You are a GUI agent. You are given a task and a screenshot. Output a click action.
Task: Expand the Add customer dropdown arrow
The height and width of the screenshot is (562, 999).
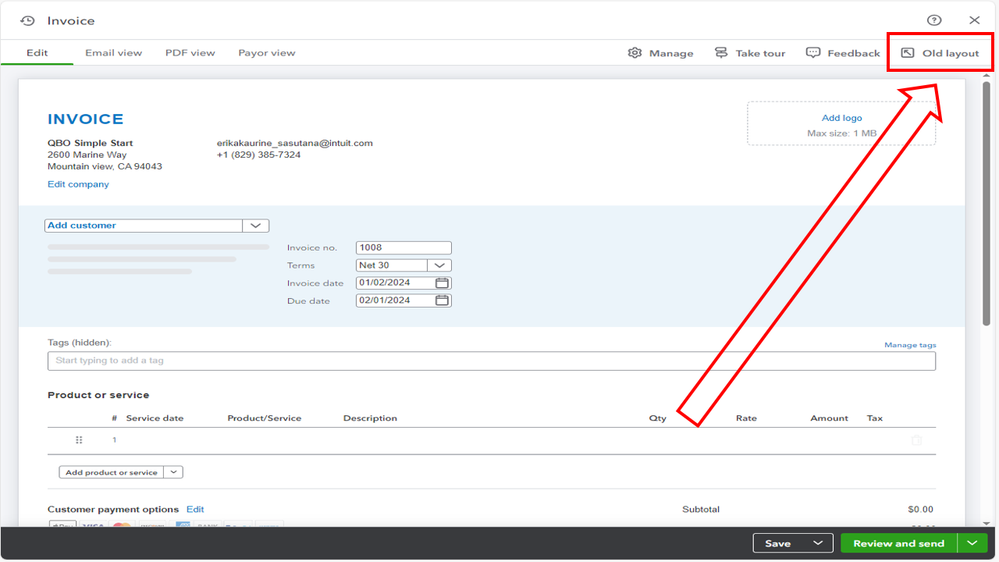[255, 226]
